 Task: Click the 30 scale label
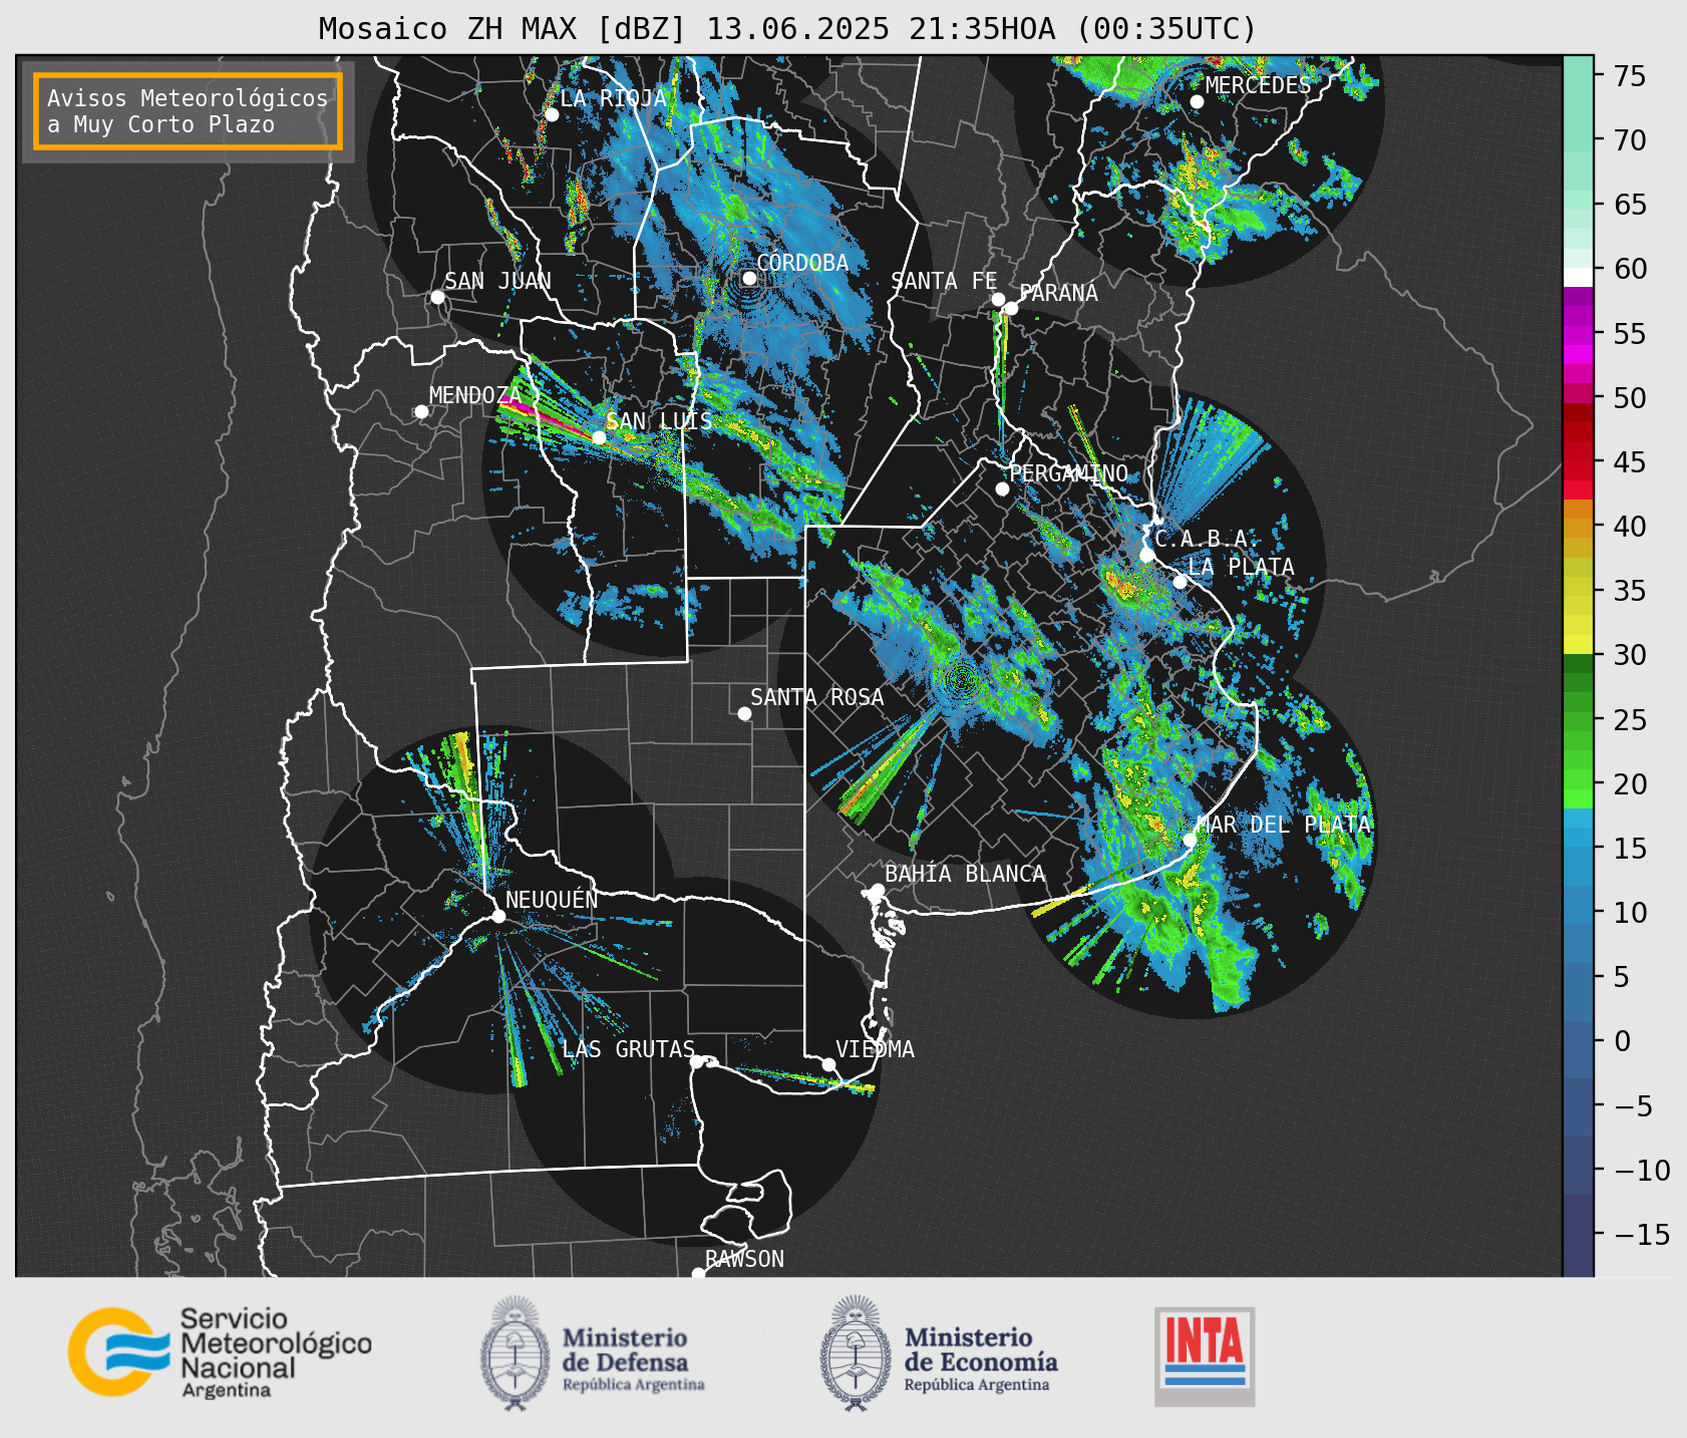point(1629,655)
